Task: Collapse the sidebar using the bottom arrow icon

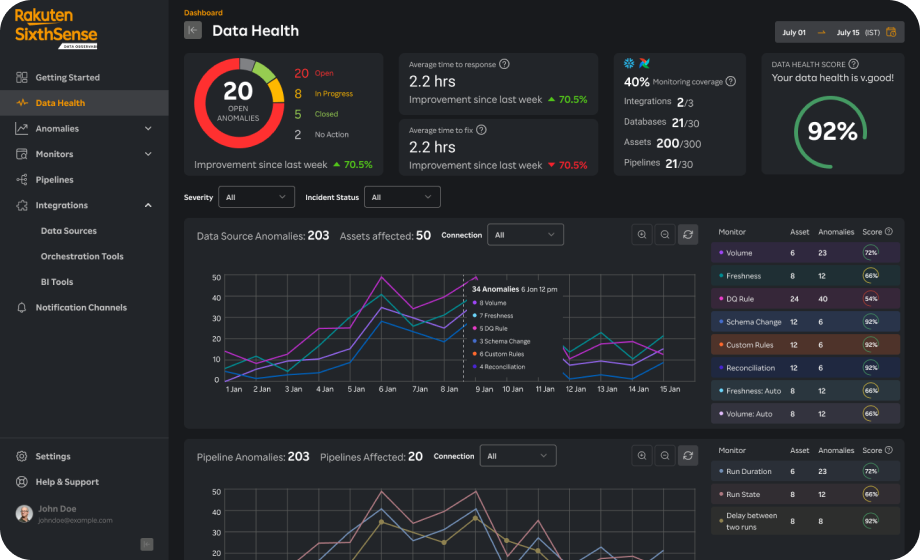Action: (x=147, y=544)
